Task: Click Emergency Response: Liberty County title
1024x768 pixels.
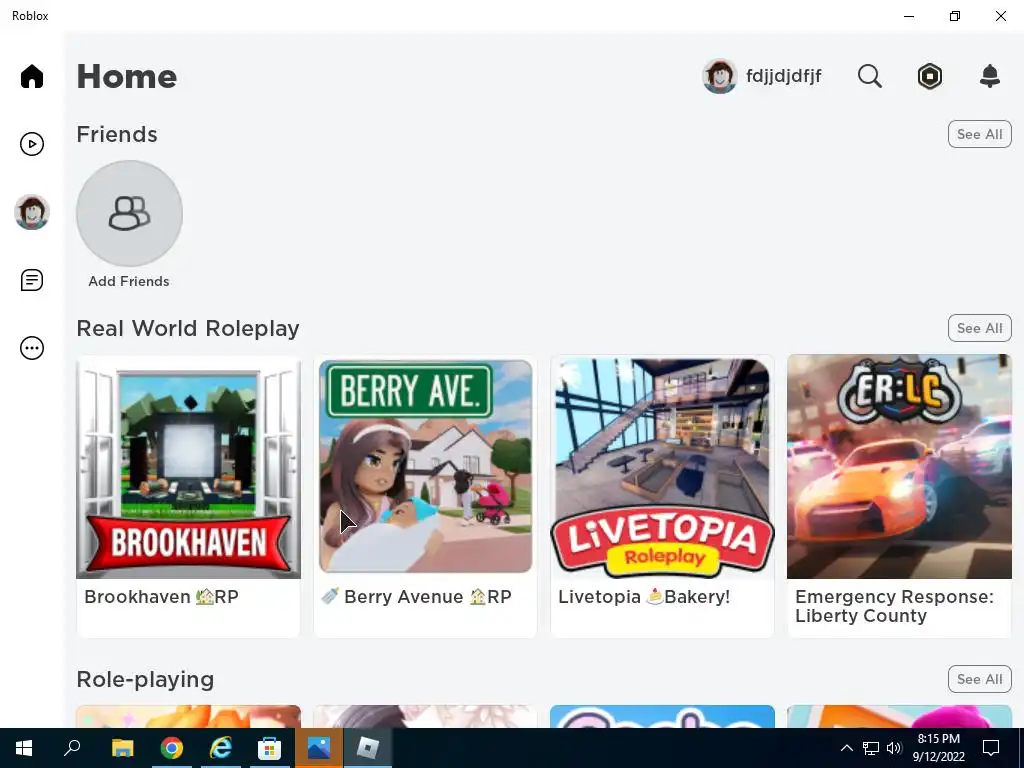Action: 894,606
